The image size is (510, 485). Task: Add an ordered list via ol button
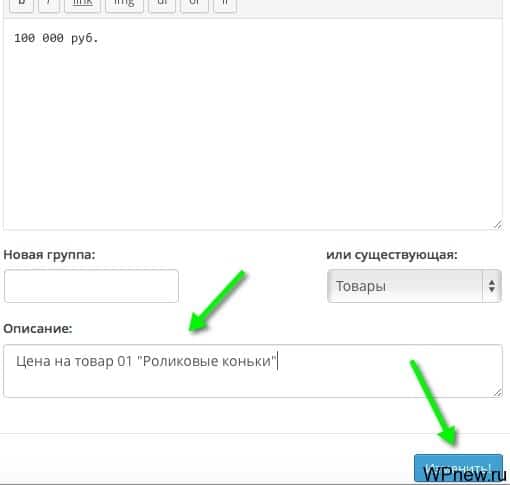pos(194,5)
